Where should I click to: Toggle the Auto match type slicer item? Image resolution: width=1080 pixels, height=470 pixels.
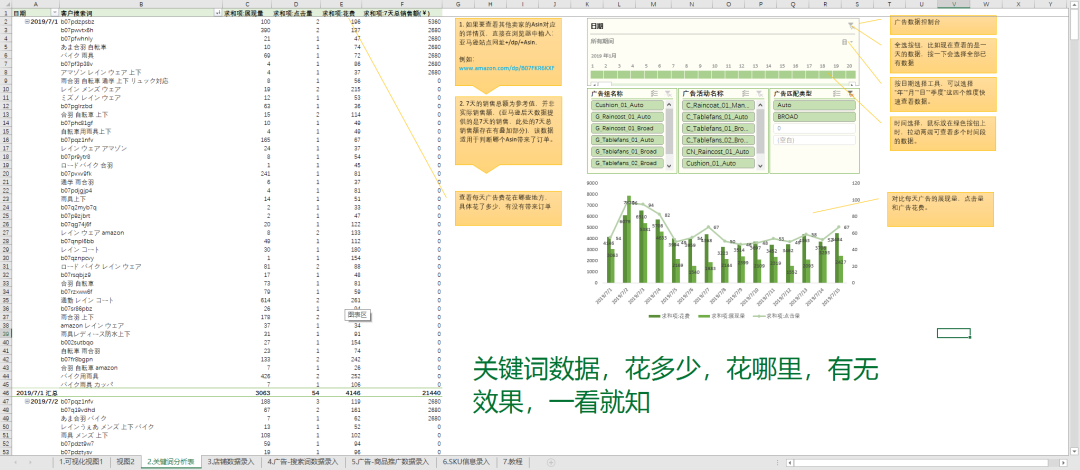point(812,104)
